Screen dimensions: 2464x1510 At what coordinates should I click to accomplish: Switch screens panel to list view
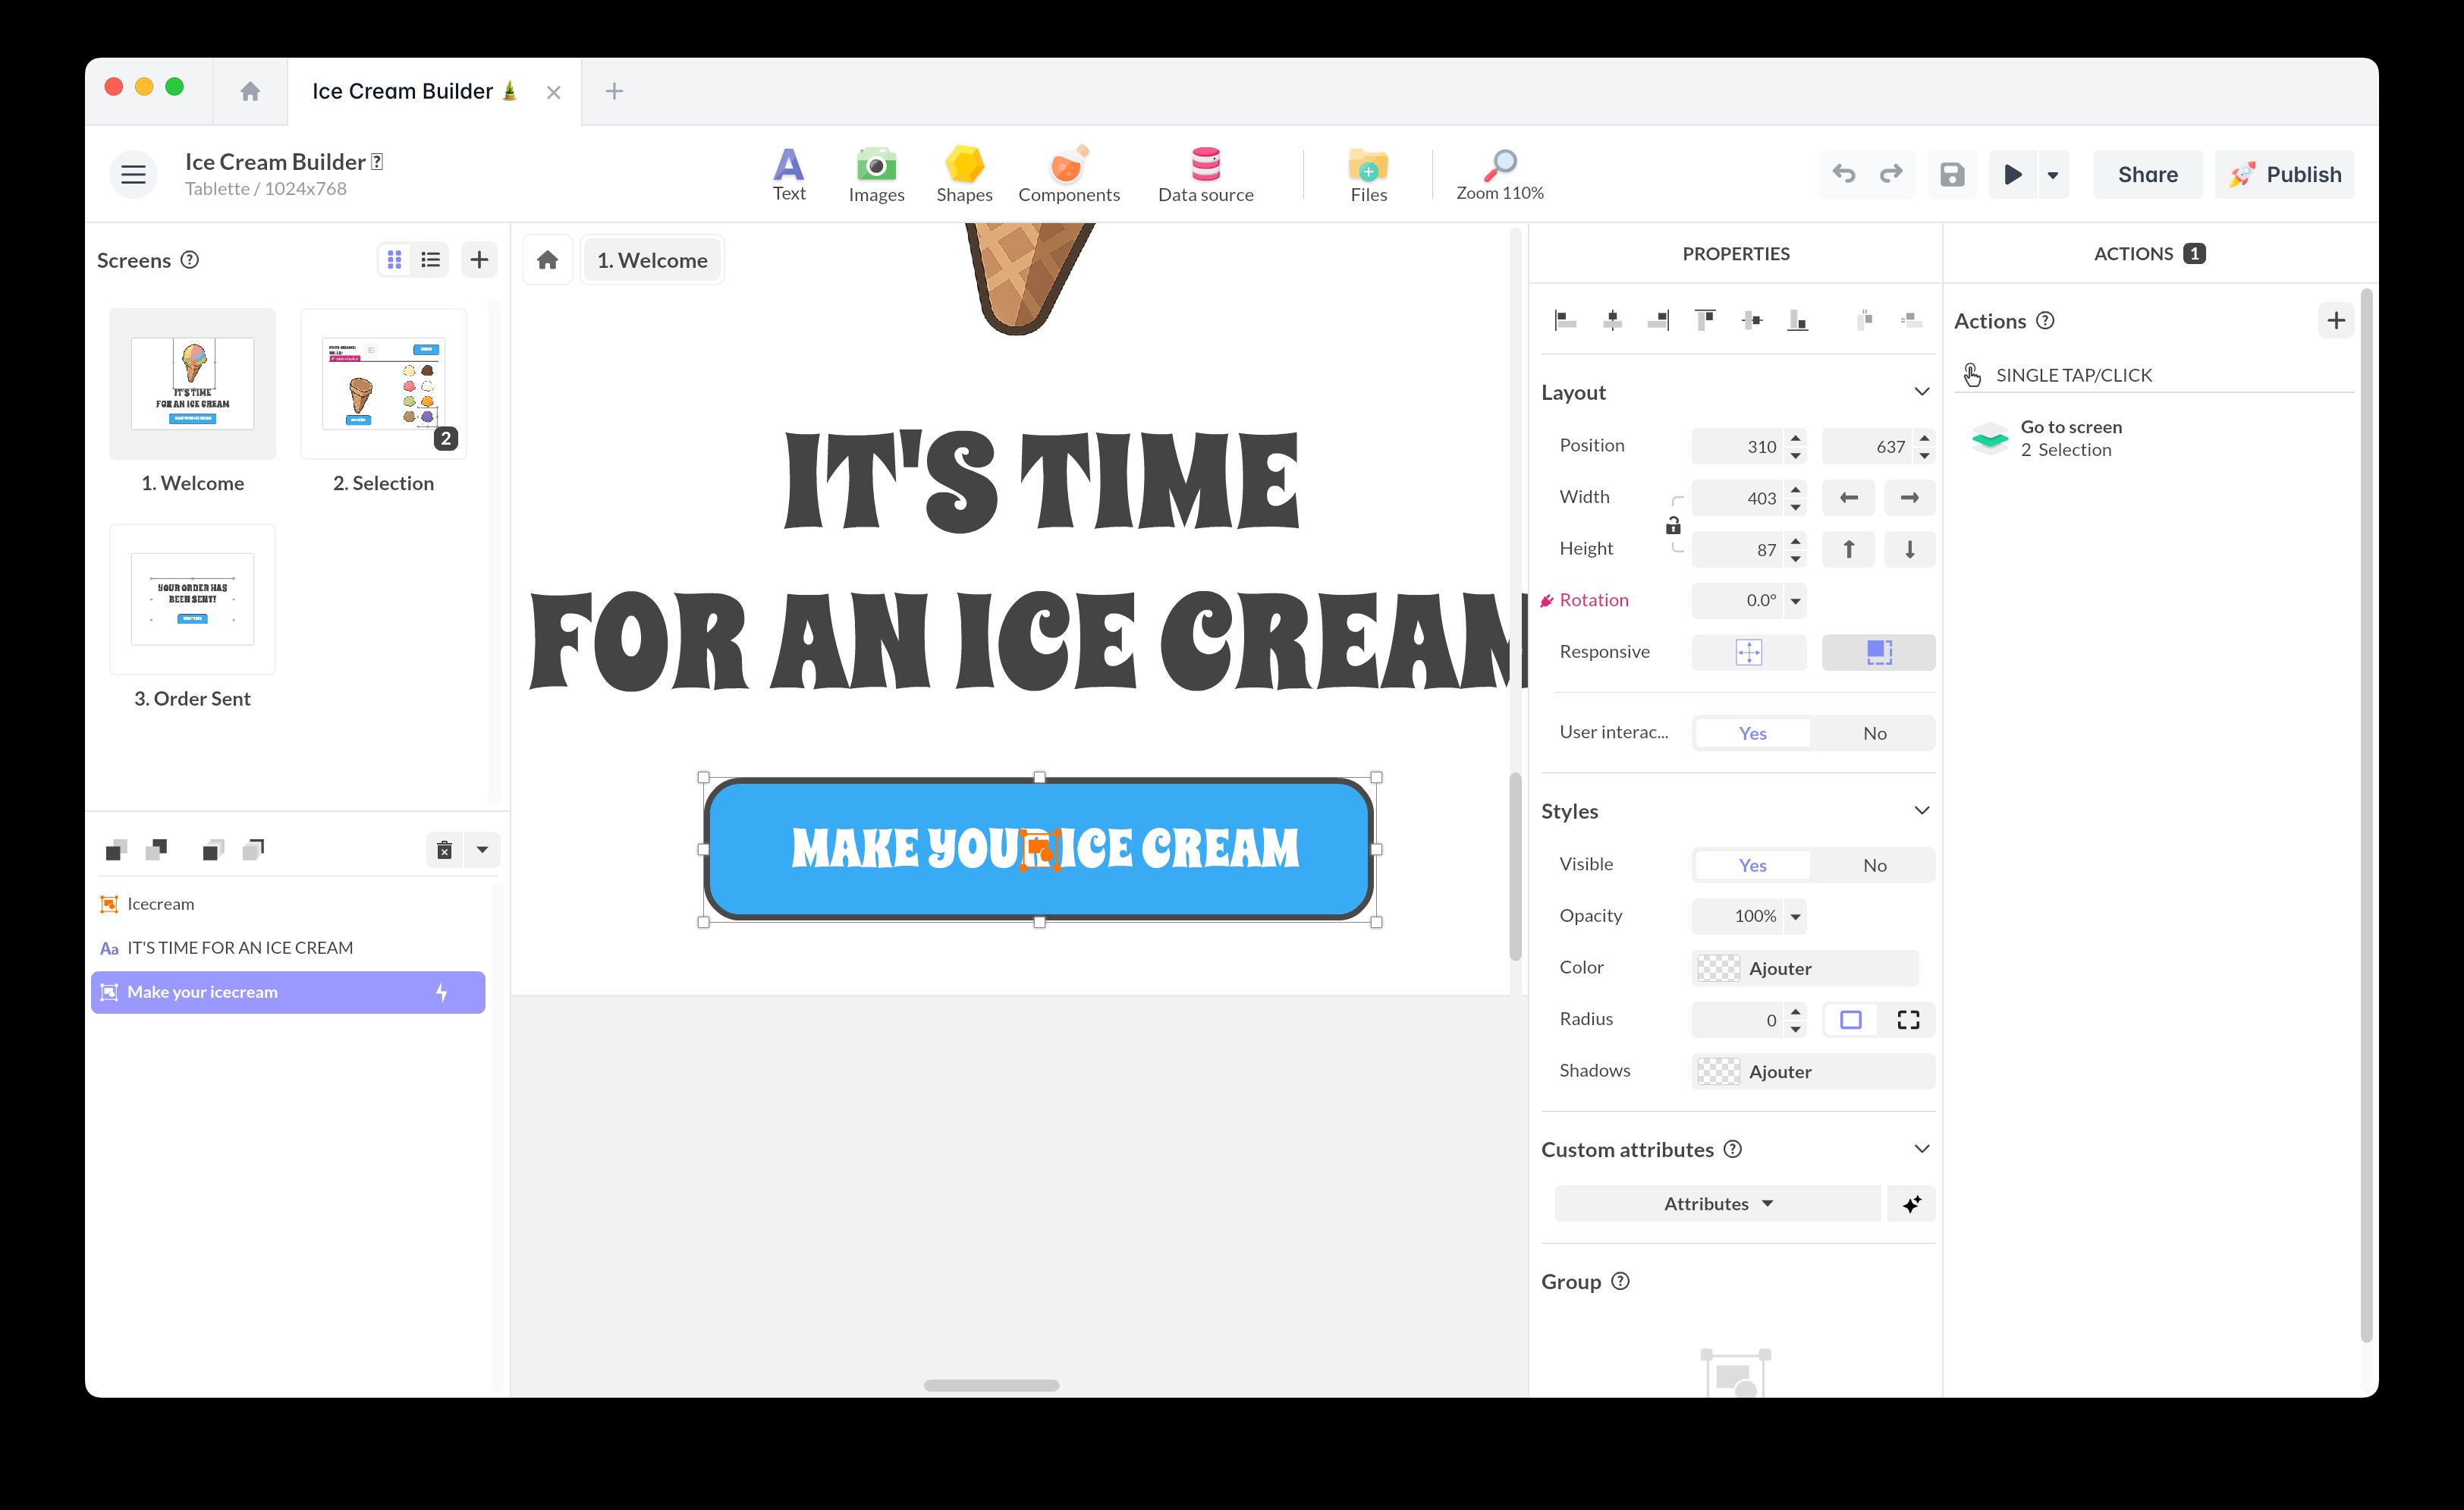[431, 260]
